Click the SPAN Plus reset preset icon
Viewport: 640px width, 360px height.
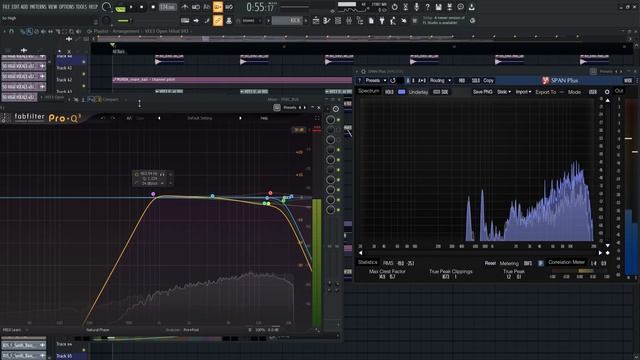click(x=393, y=80)
